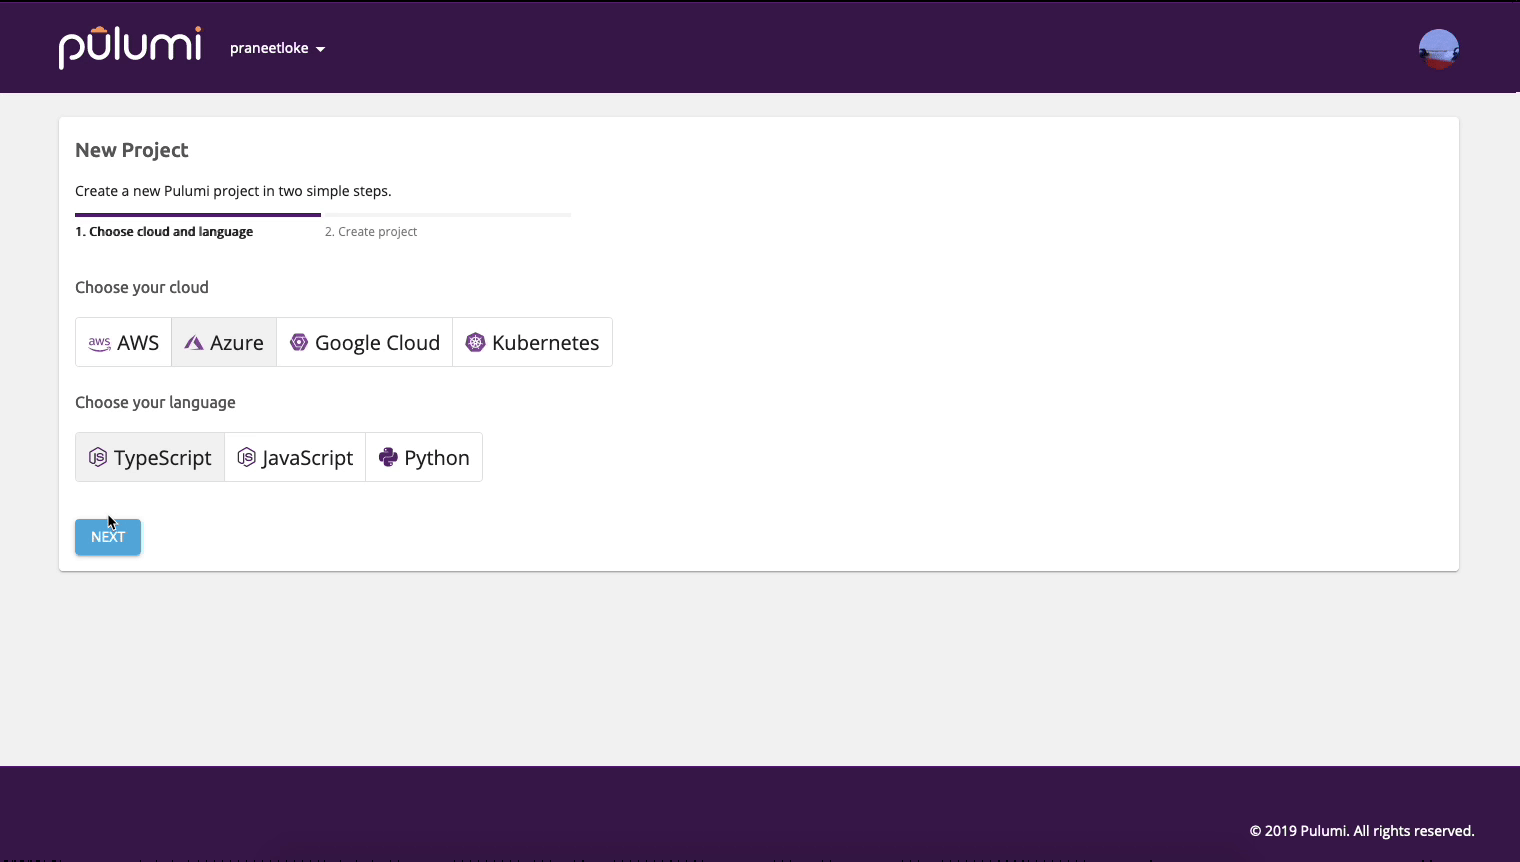The width and height of the screenshot is (1520, 862).
Task: Switch language selection to Python
Action: (424, 457)
